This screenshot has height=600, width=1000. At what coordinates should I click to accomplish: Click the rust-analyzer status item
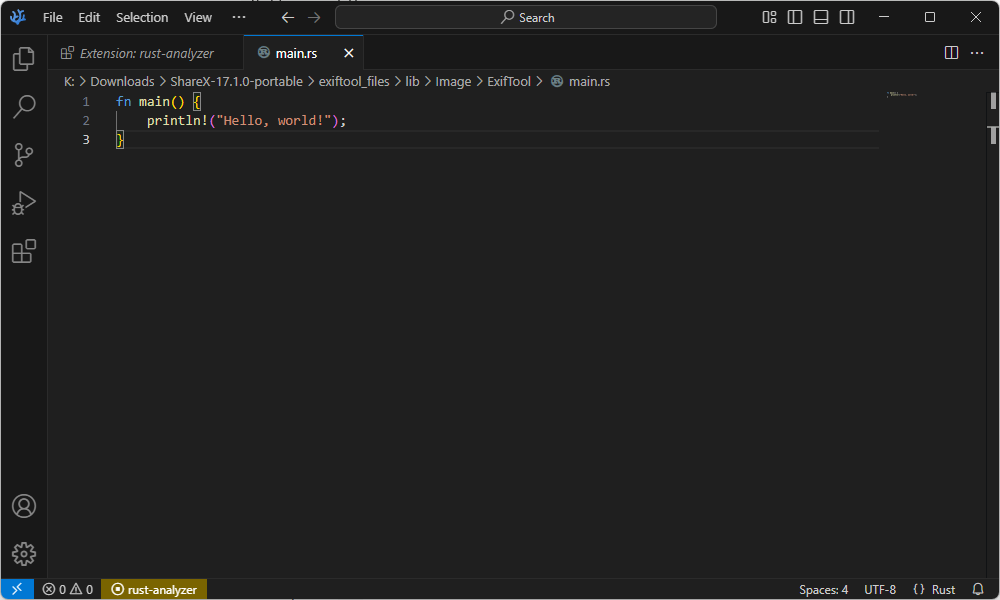pyautogui.click(x=154, y=589)
